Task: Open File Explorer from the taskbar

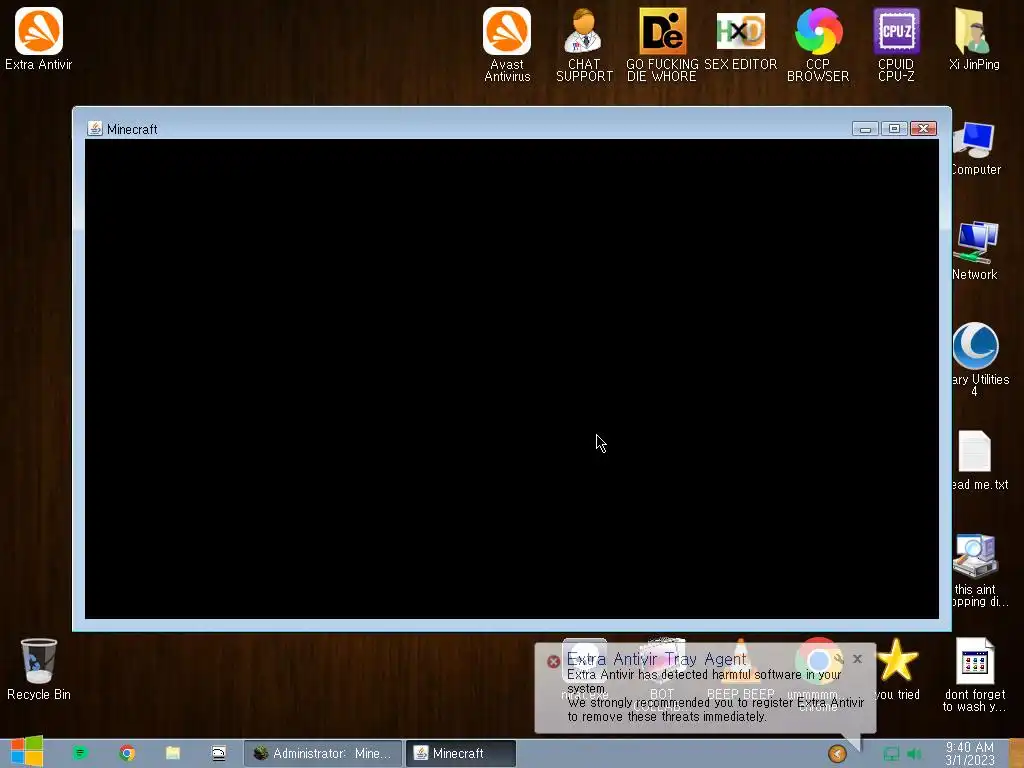Action: tap(173, 753)
